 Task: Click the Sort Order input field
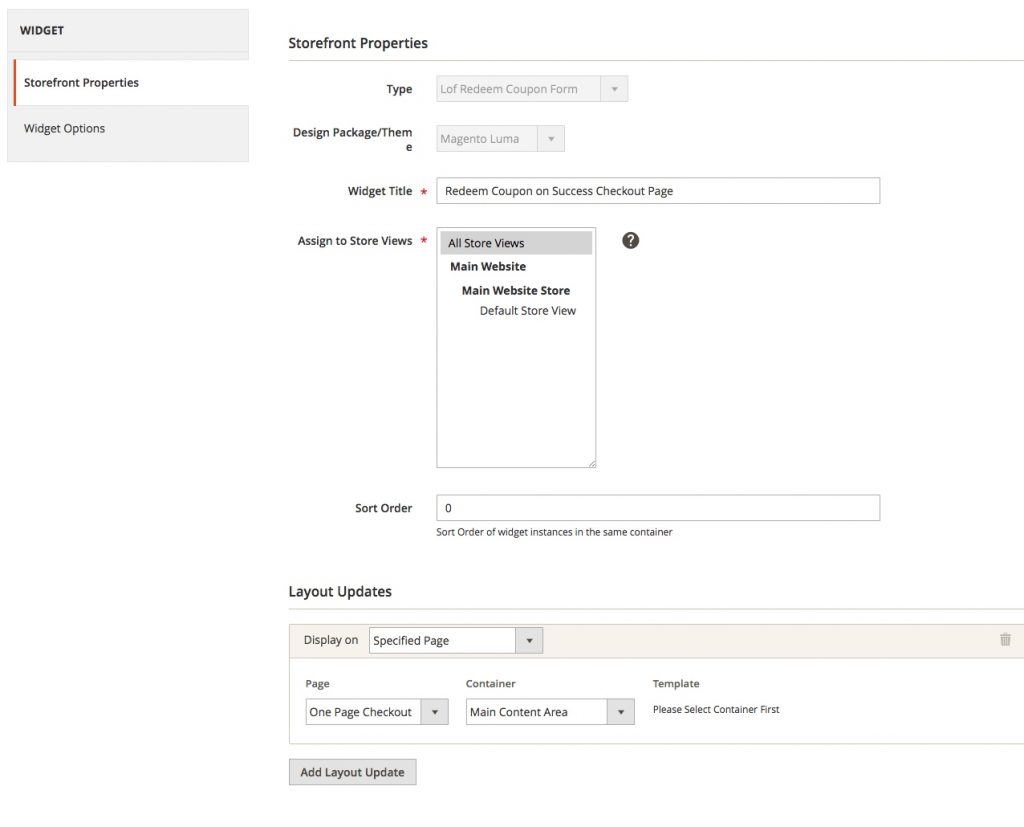(x=658, y=508)
